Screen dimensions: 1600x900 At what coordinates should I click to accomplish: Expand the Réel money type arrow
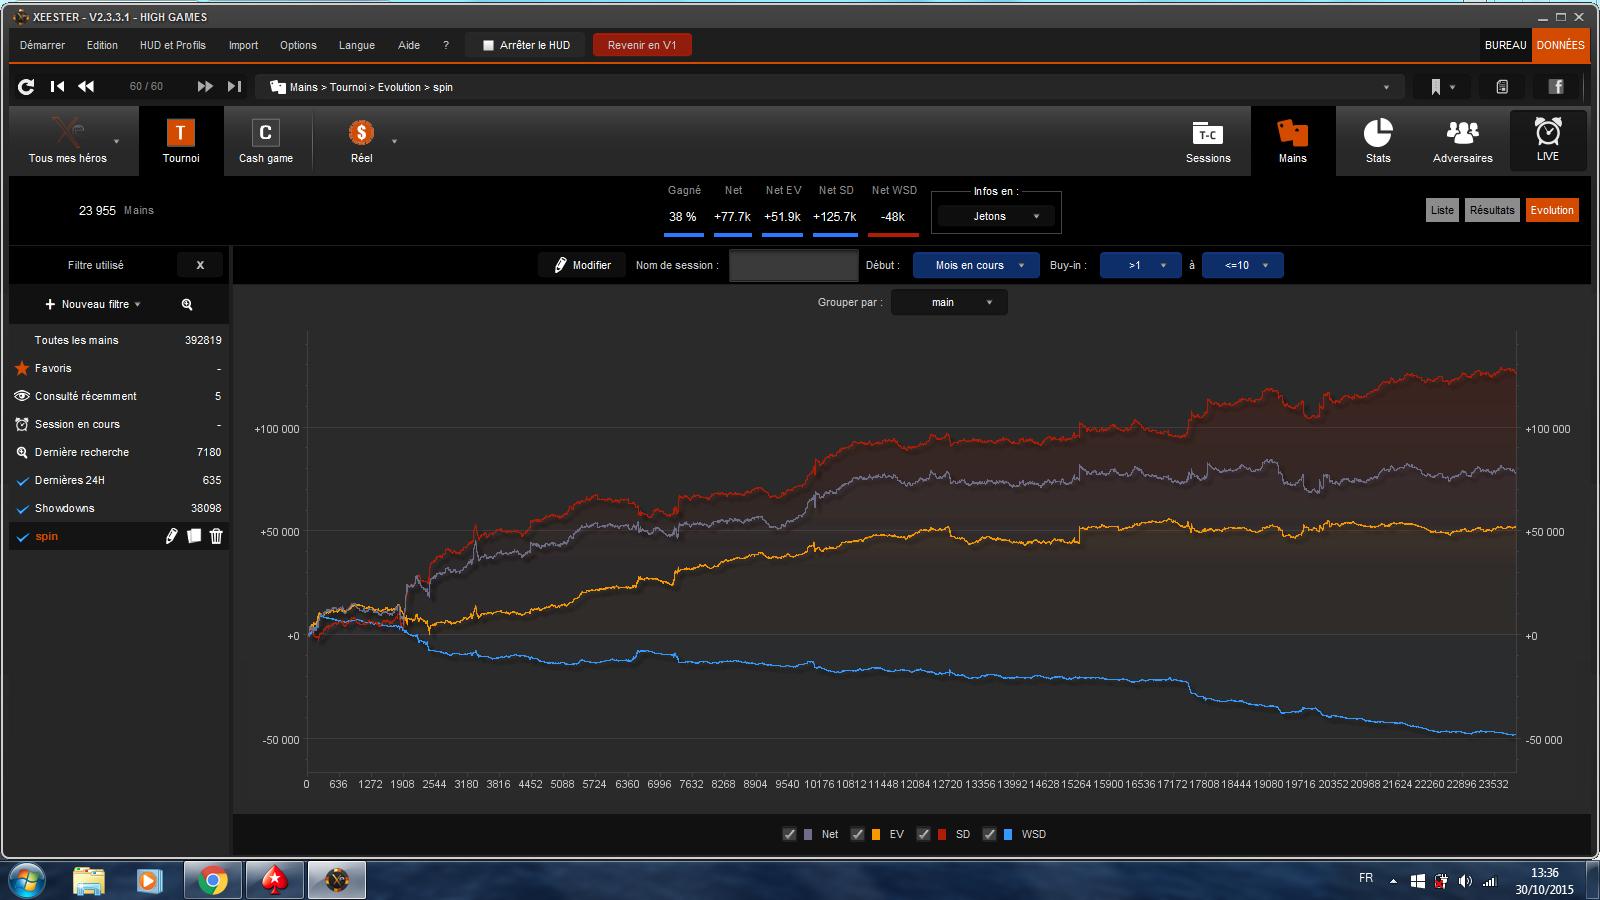pos(394,141)
